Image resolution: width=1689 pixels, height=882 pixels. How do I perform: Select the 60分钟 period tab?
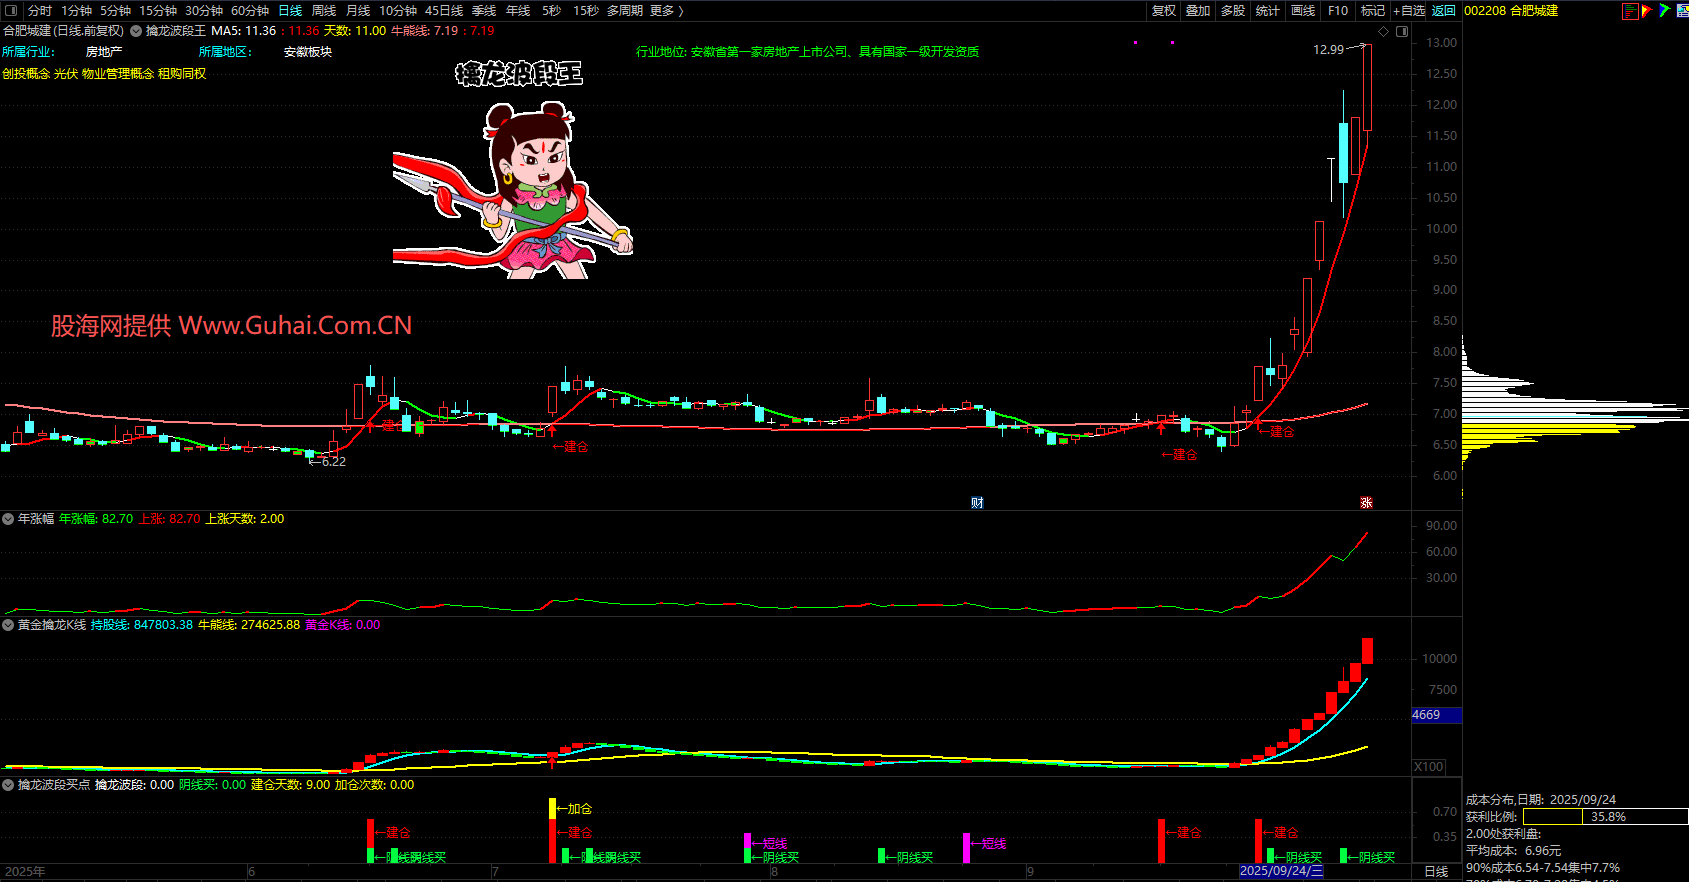click(x=250, y=11)
